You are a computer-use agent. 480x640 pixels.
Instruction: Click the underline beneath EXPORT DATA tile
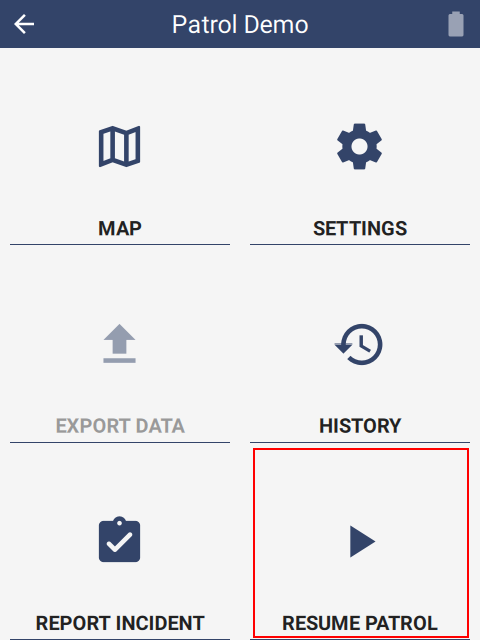[x=120, y=442]
